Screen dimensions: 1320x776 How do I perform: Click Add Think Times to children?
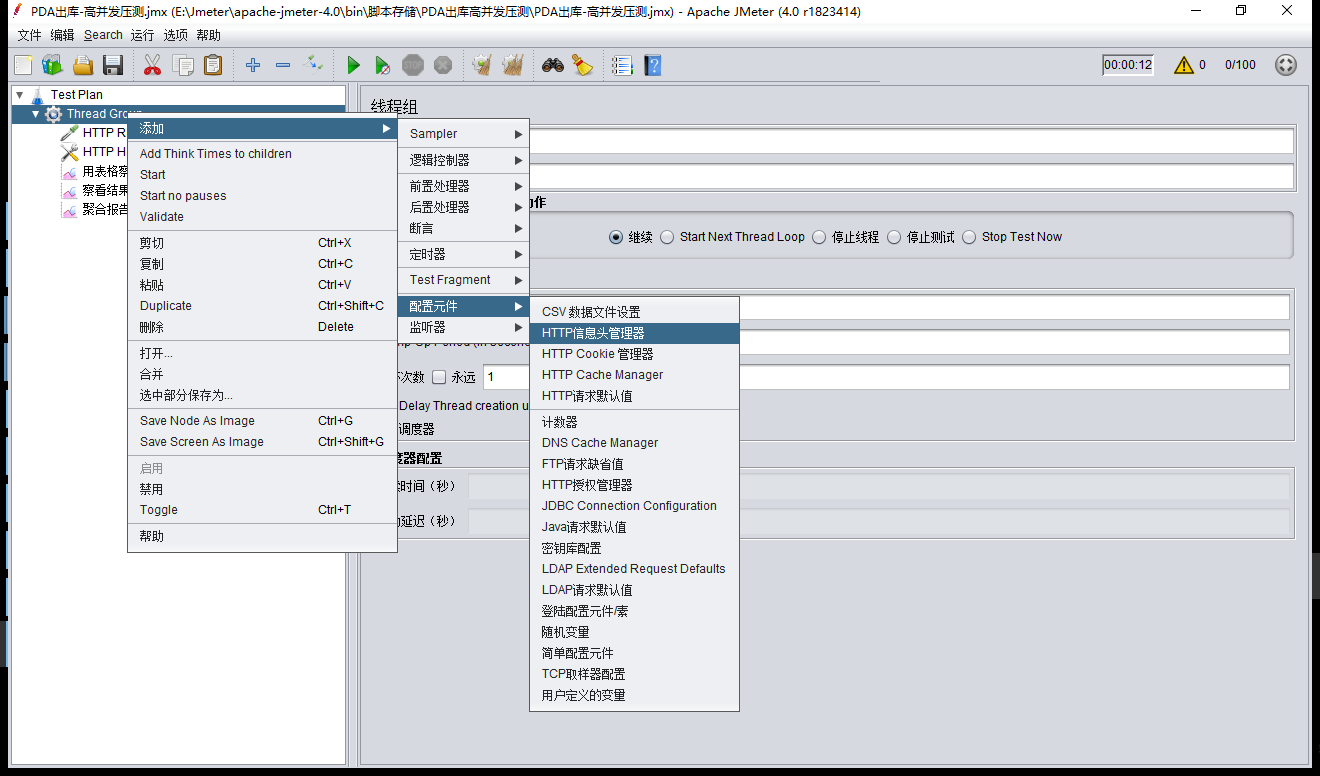215,153
